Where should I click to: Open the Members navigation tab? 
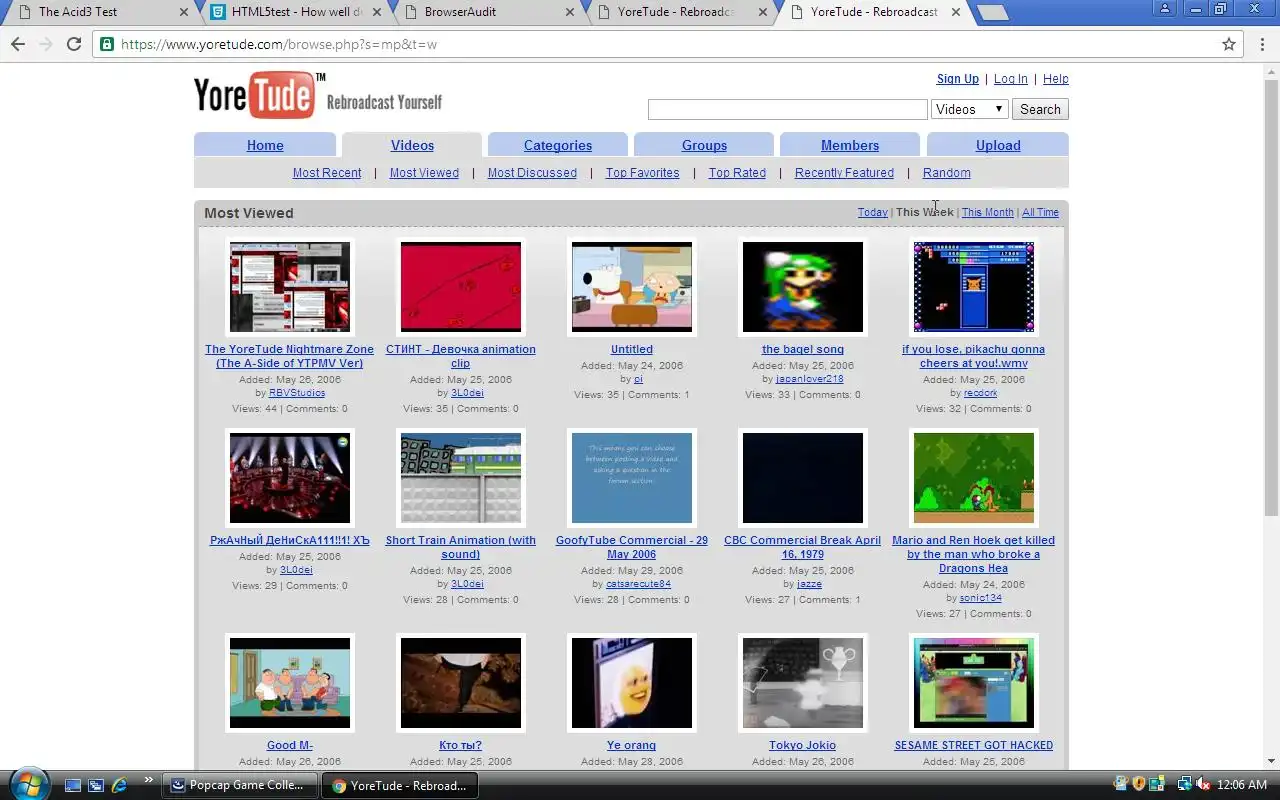[850, 145]
